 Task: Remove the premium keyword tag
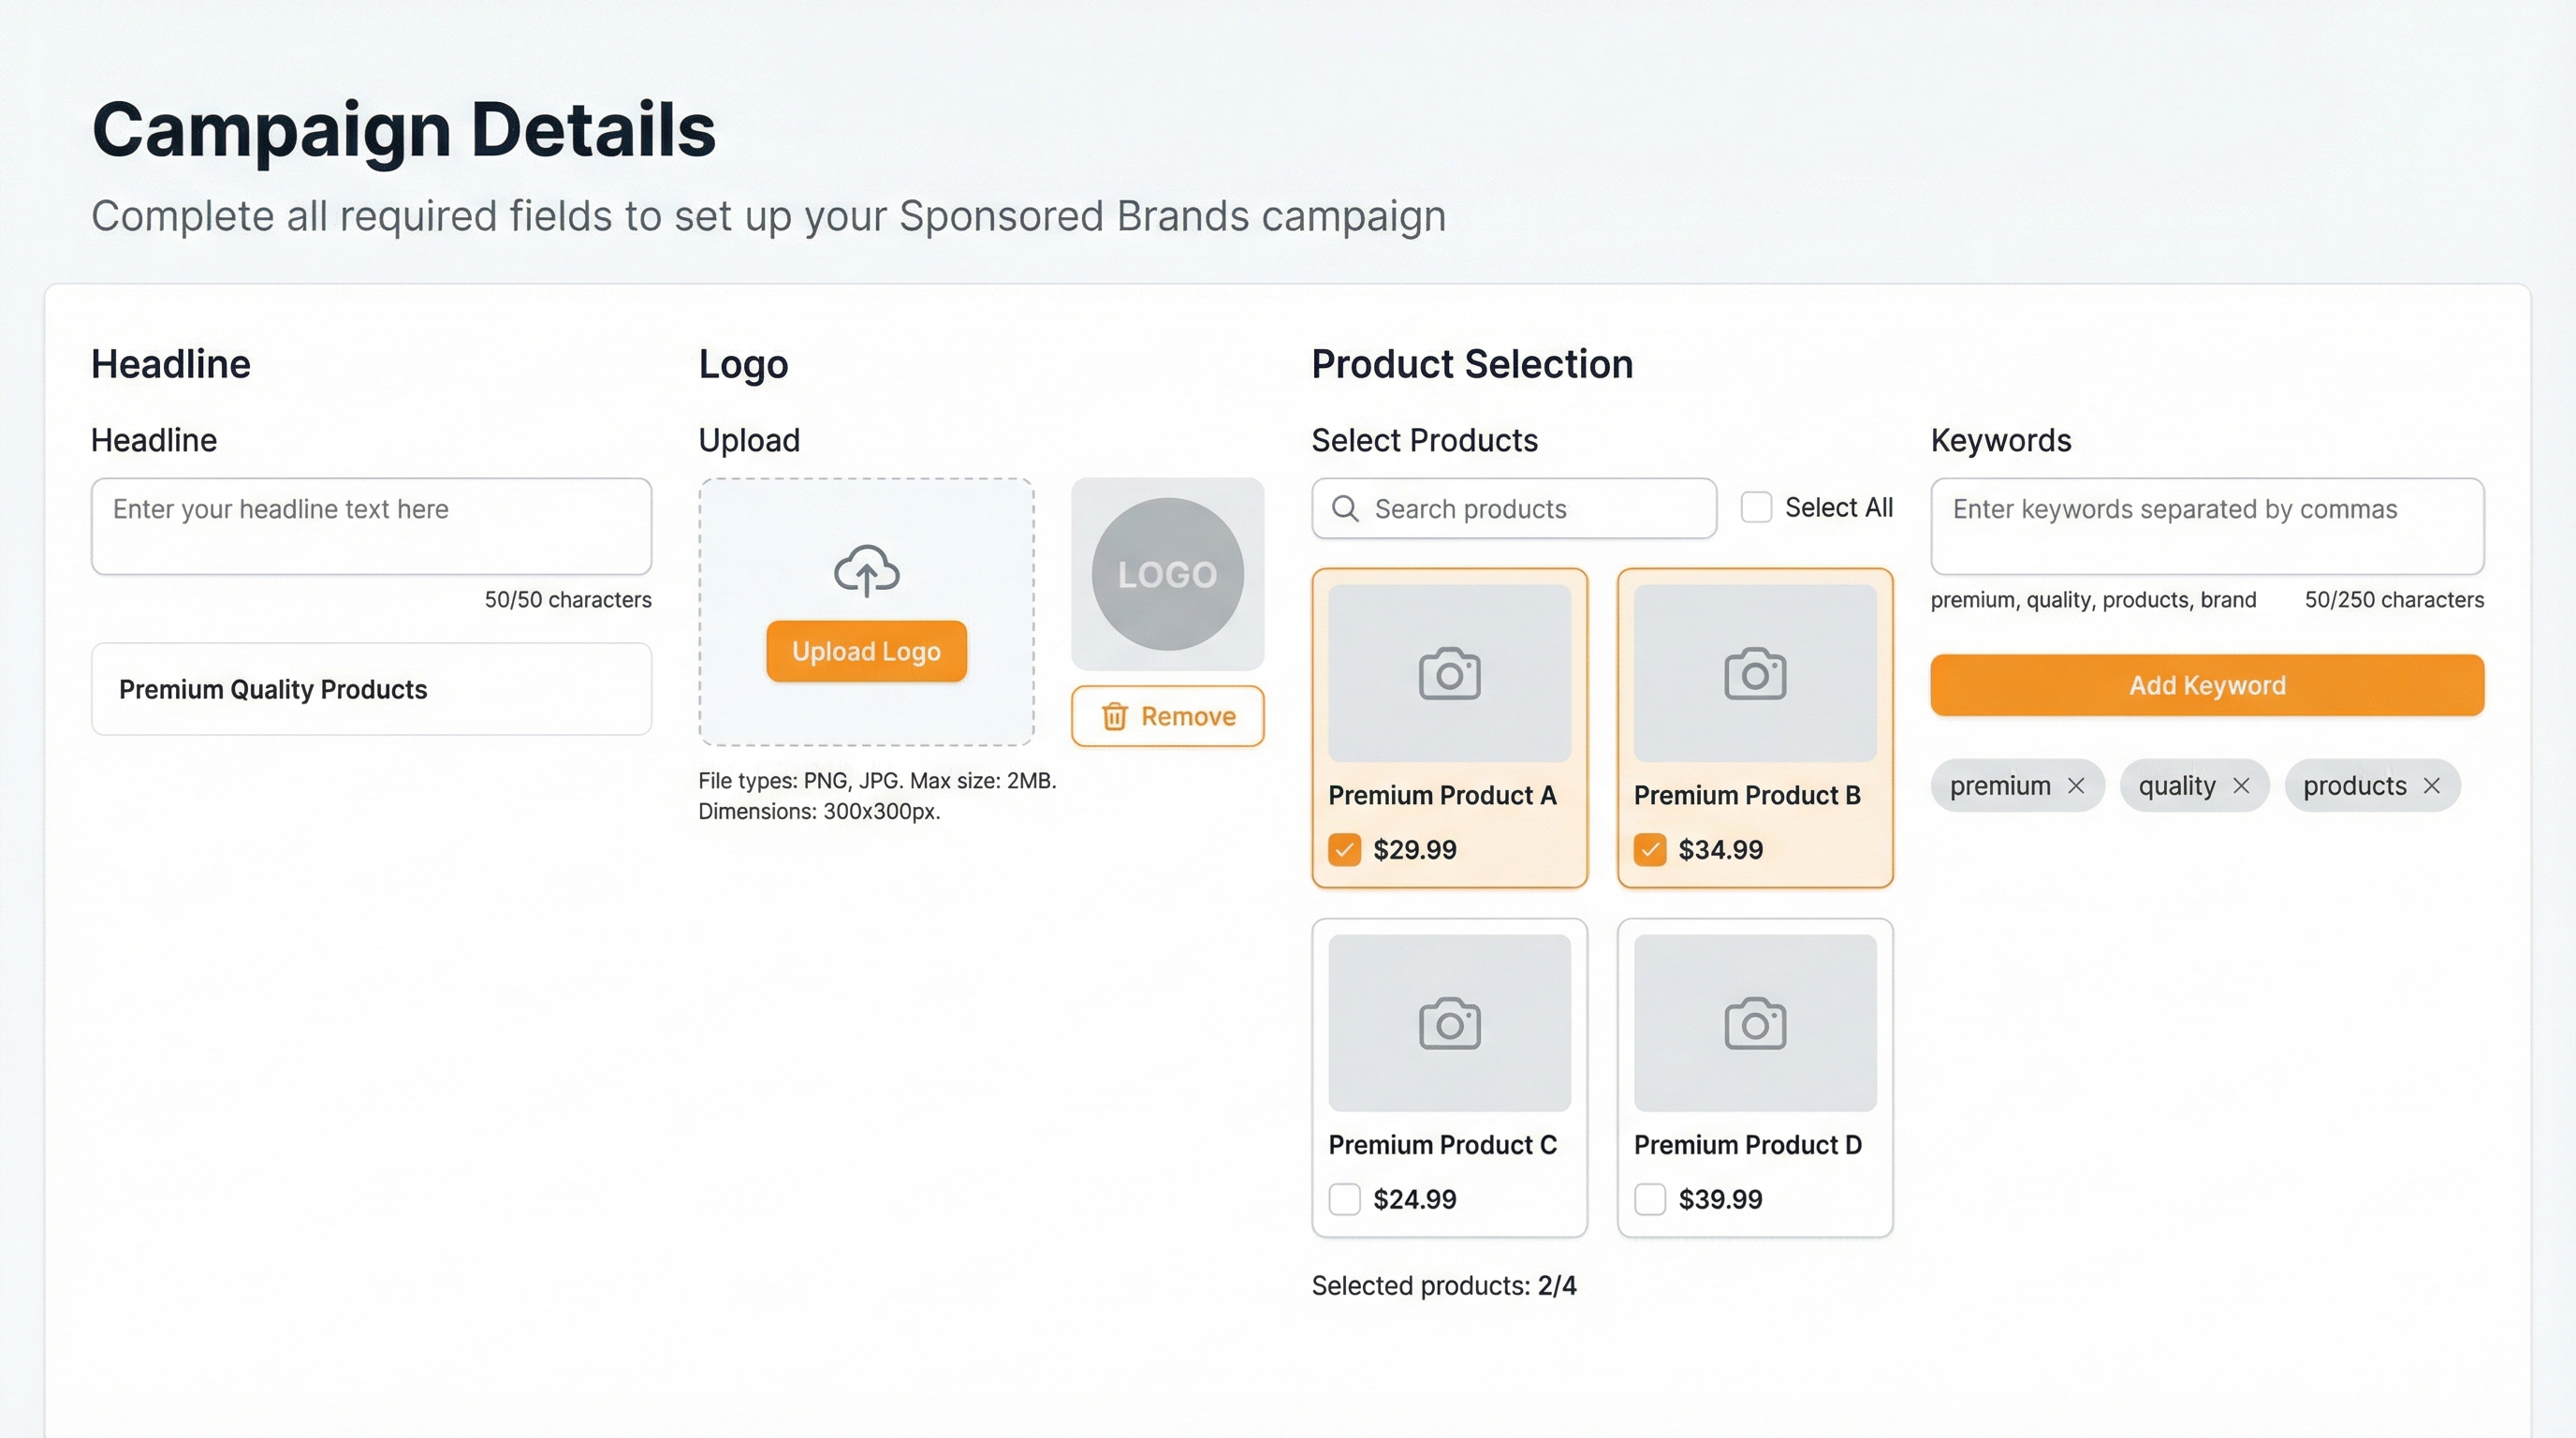coord(2079,785)
